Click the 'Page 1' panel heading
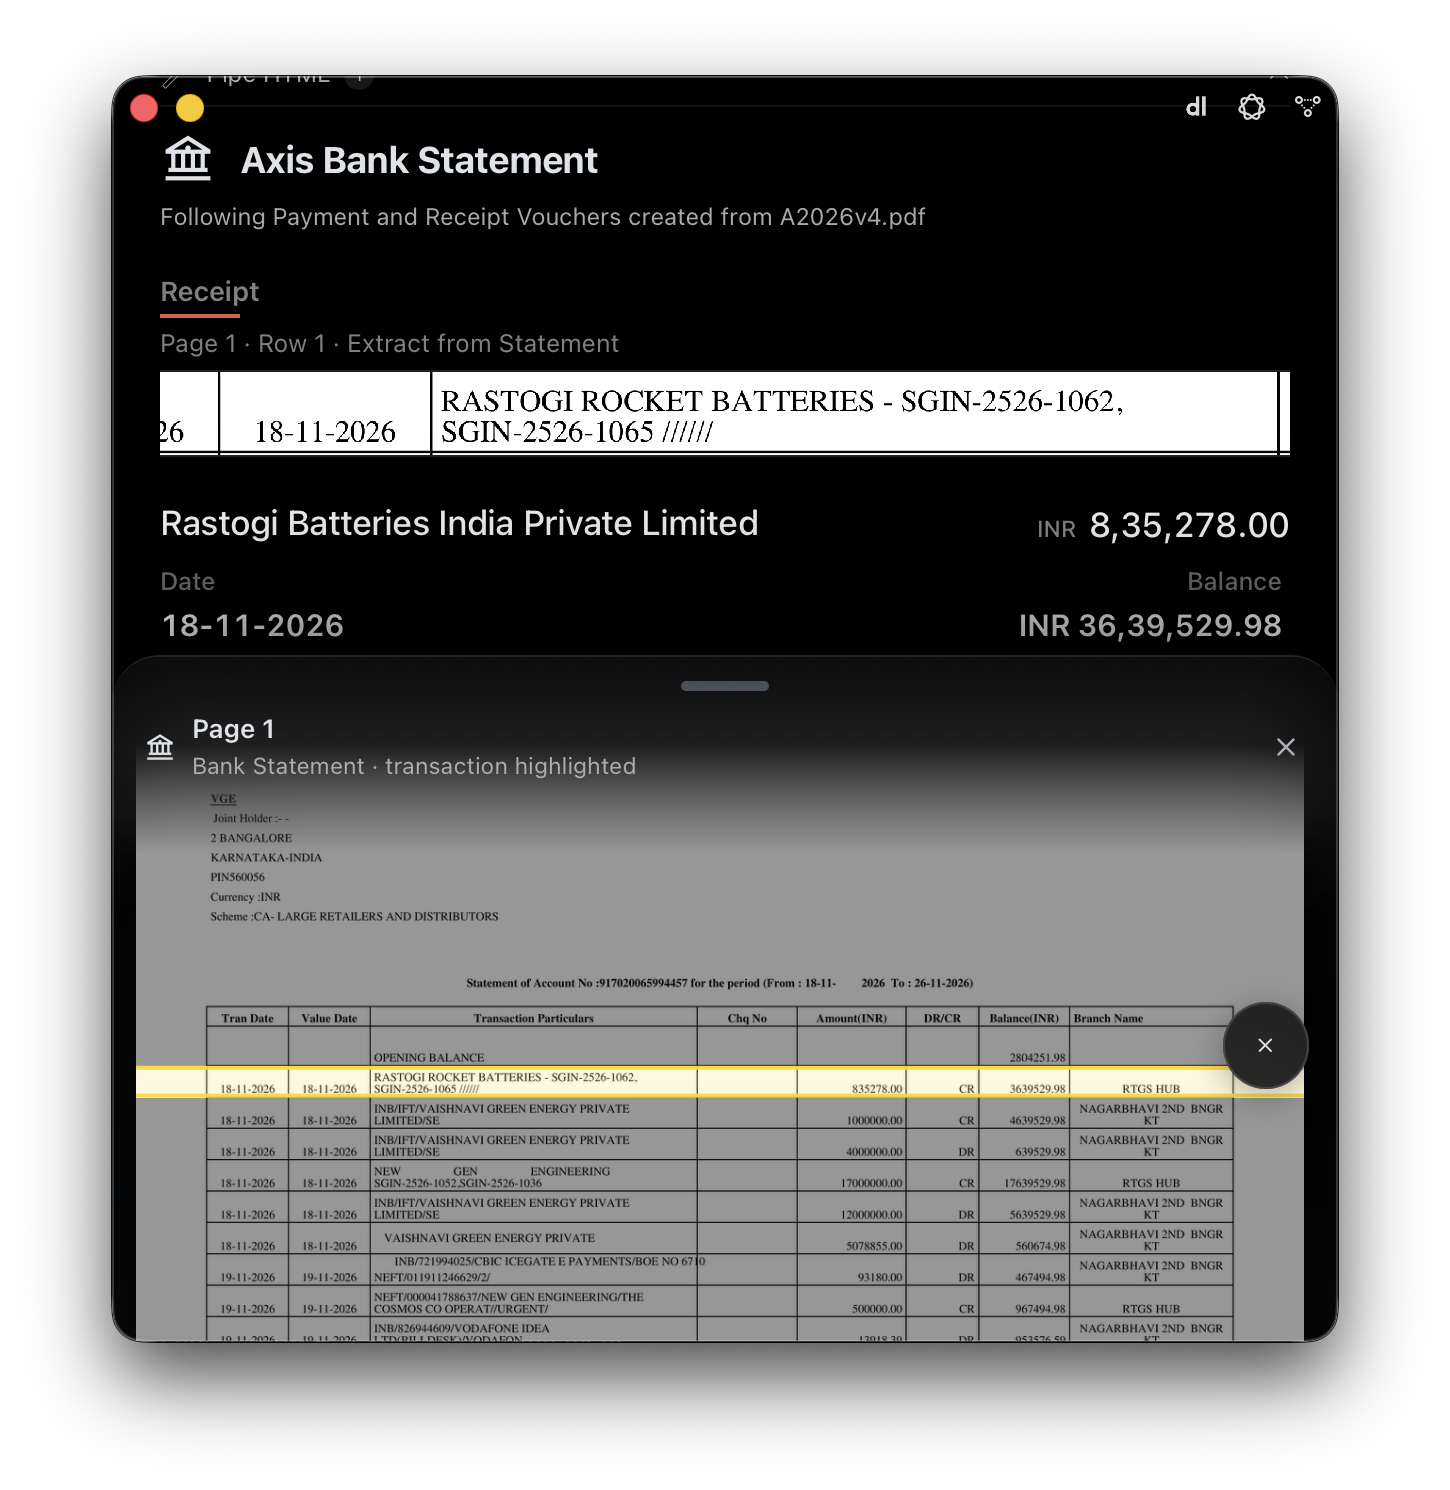 [x=233, y=729]
